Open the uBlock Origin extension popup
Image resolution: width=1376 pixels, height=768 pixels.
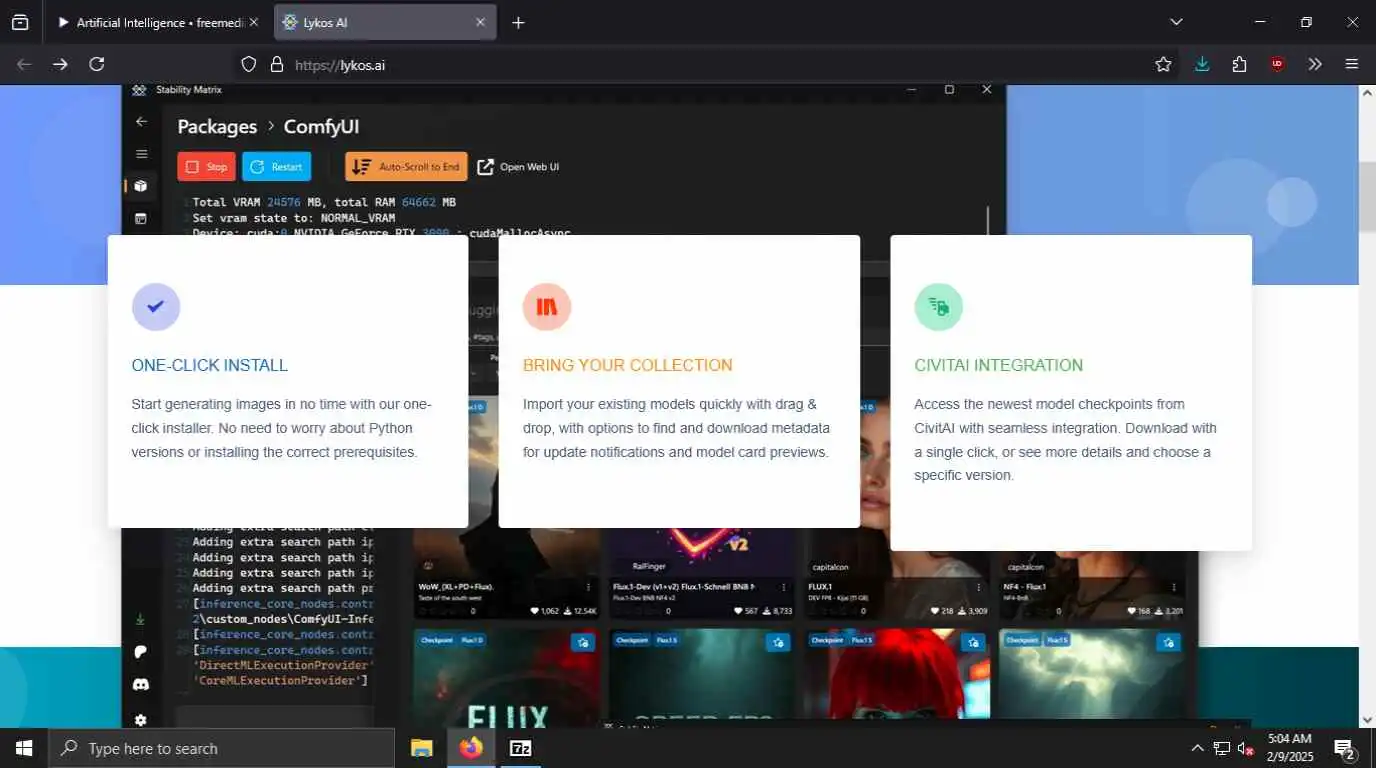pyautogui.click(x=1277, y=64)
